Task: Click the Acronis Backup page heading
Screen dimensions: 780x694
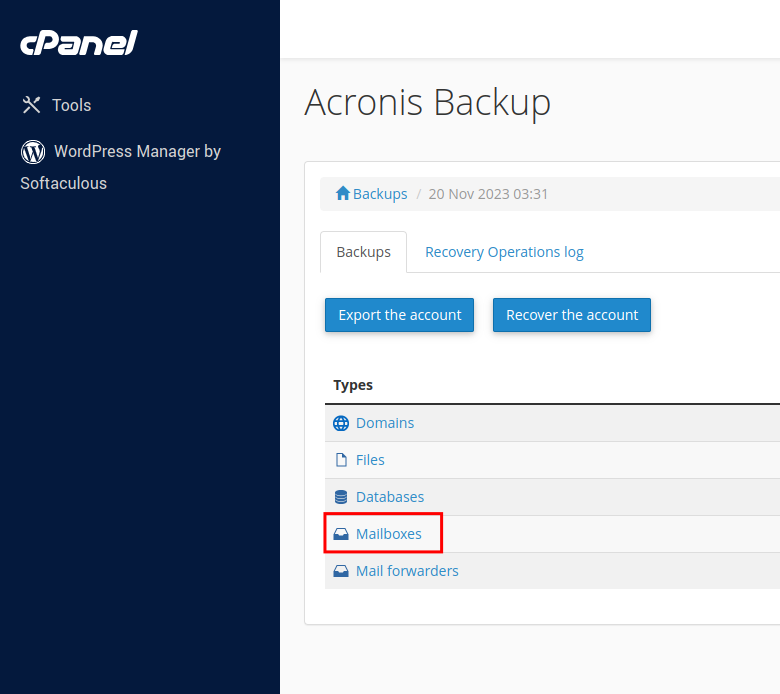Action: click(x=427, y=102)
